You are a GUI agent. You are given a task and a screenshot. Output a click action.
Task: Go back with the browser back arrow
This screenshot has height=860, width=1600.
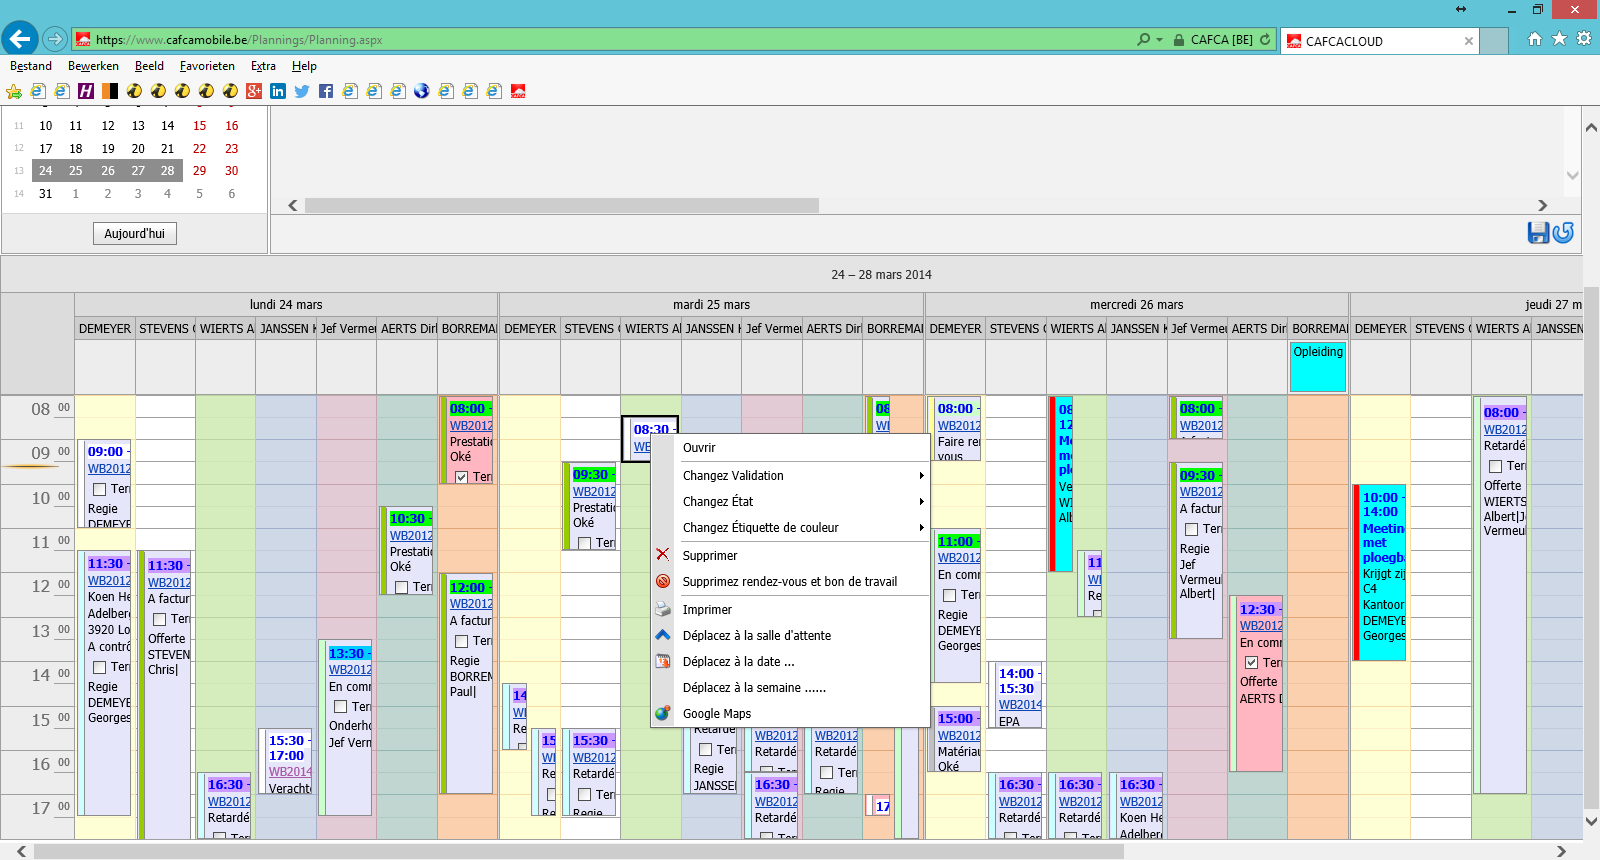(20, 39)
